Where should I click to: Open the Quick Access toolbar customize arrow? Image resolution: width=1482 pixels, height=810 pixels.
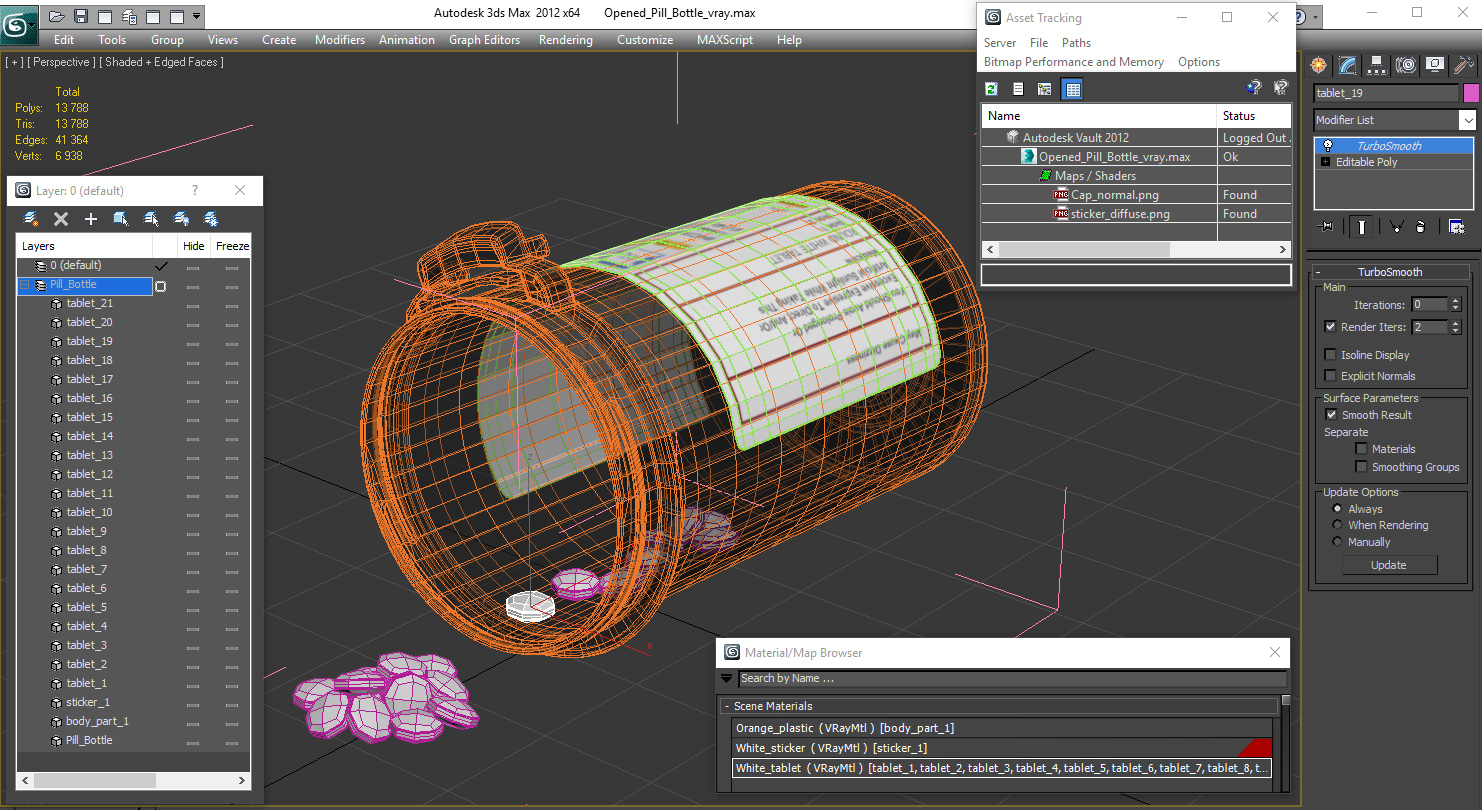(x=197, y=16)
